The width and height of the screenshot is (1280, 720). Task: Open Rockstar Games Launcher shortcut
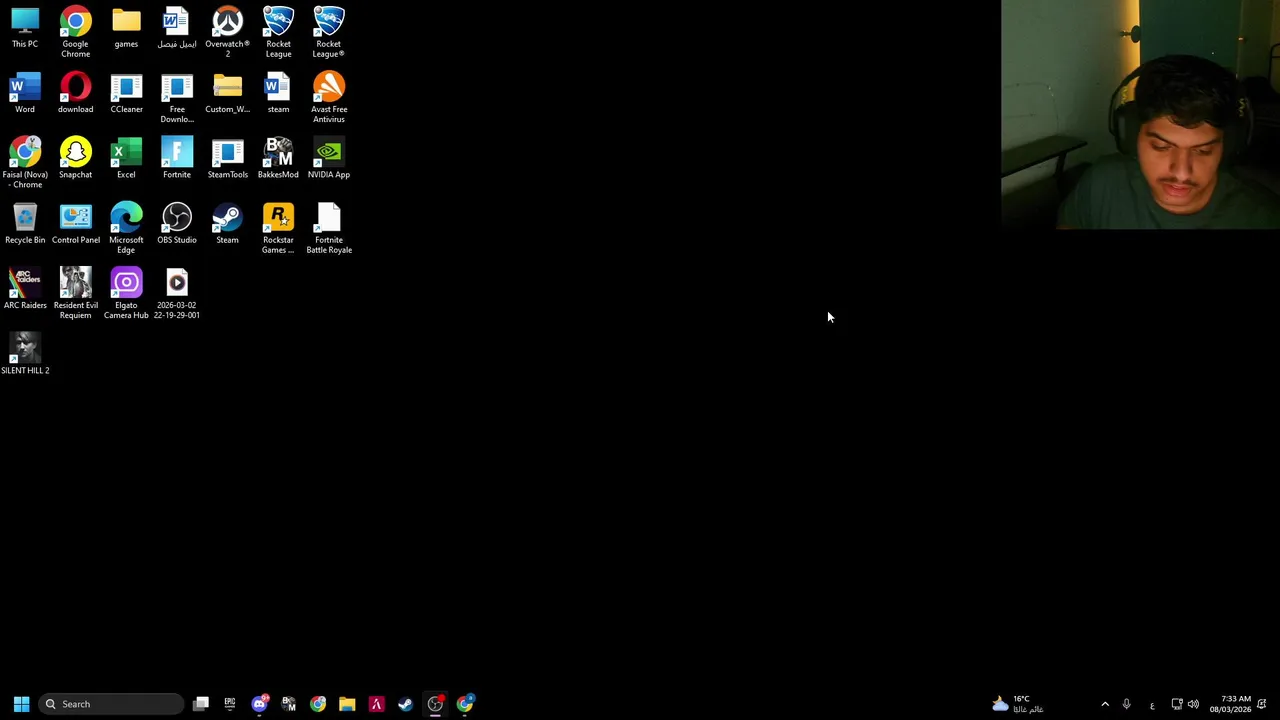click(x=278, y=228)
